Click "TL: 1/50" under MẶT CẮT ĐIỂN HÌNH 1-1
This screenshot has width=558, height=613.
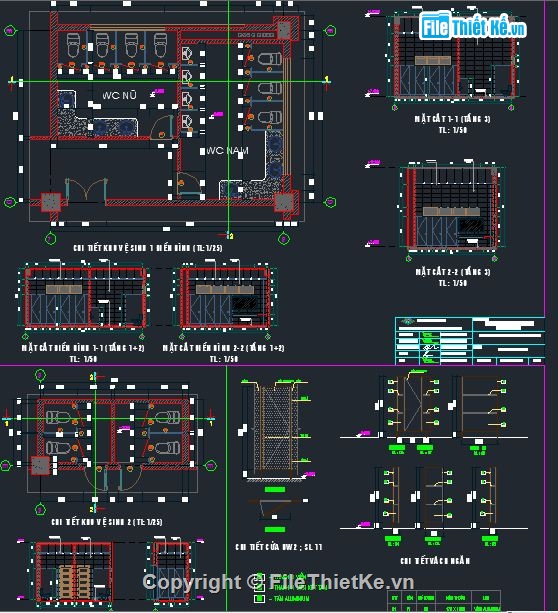[83, 358]
